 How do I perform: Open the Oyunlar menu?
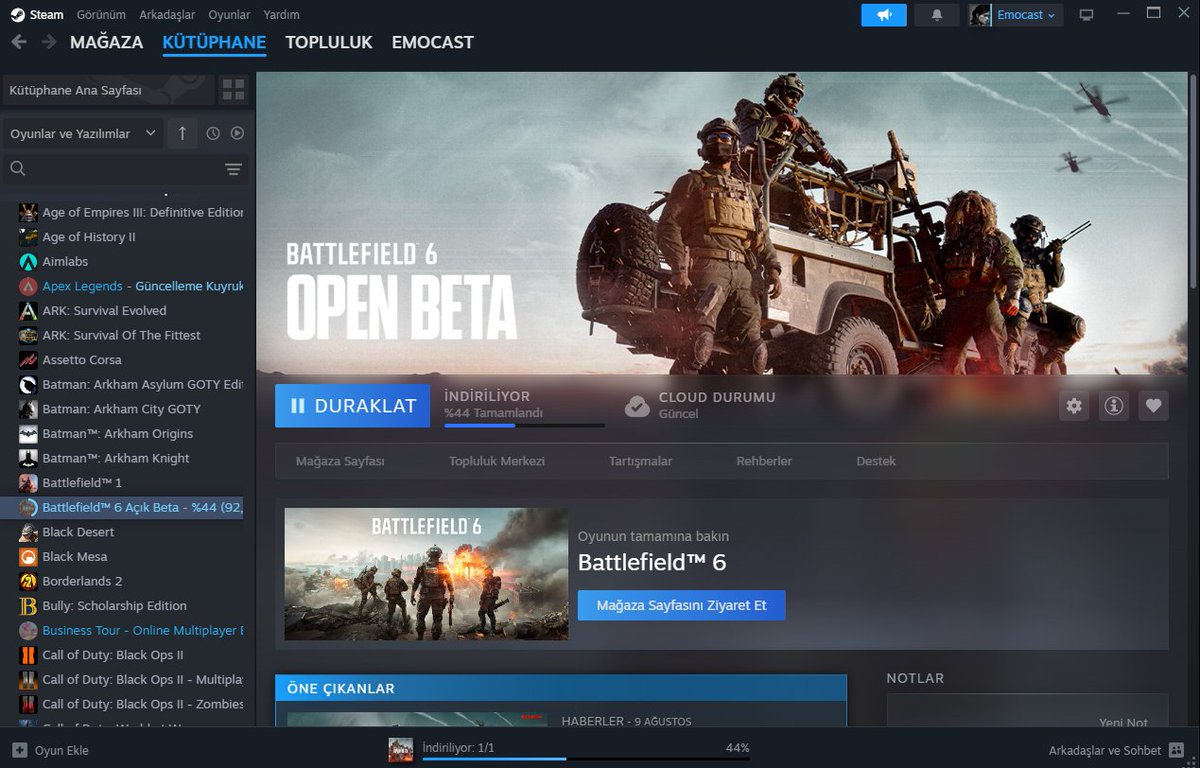229,15
